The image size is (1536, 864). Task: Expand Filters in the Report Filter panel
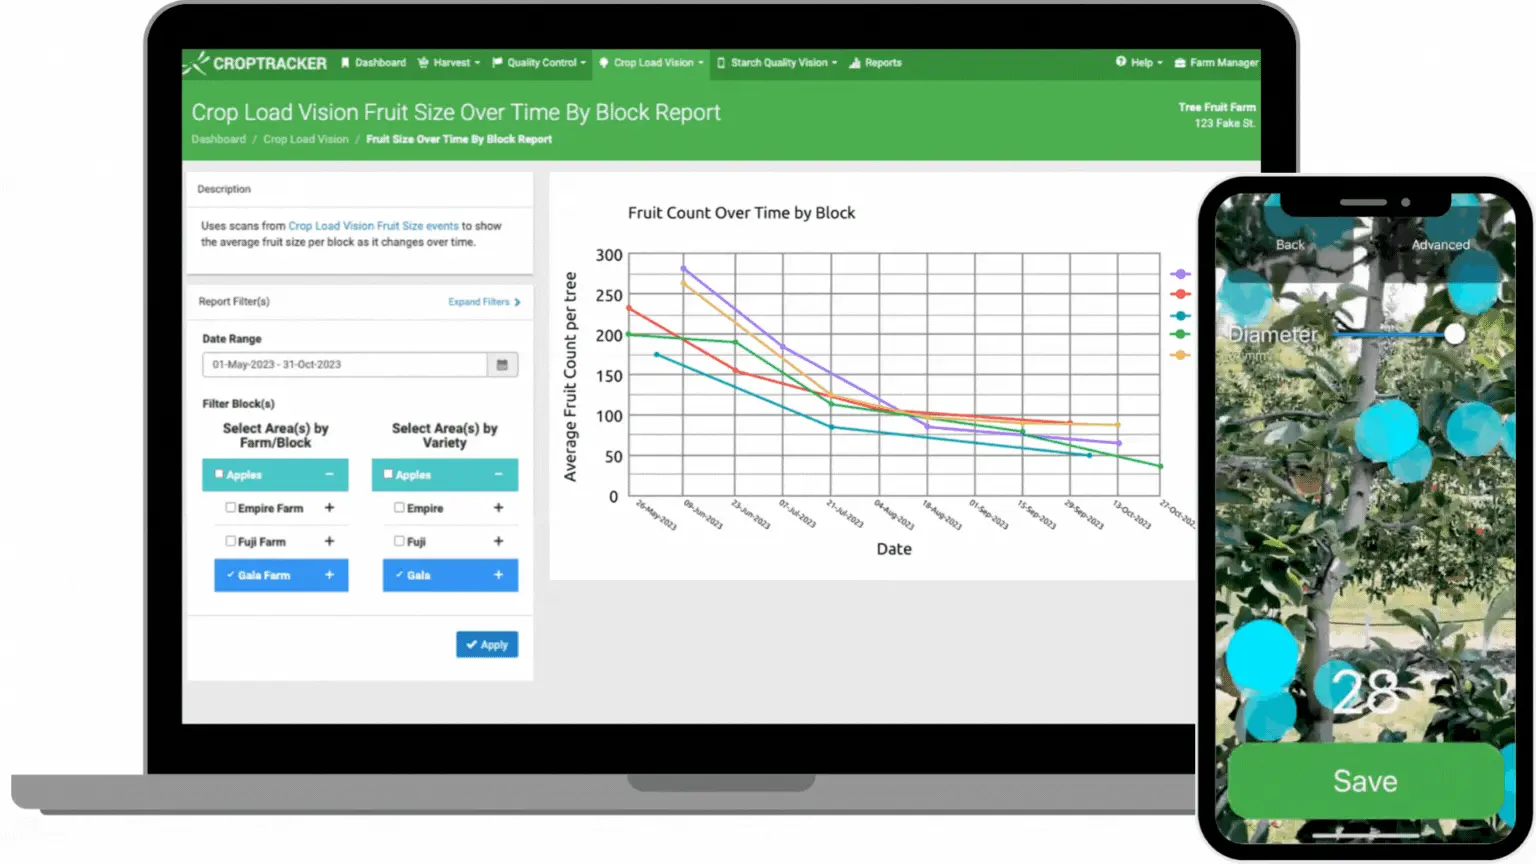[484, 302]
